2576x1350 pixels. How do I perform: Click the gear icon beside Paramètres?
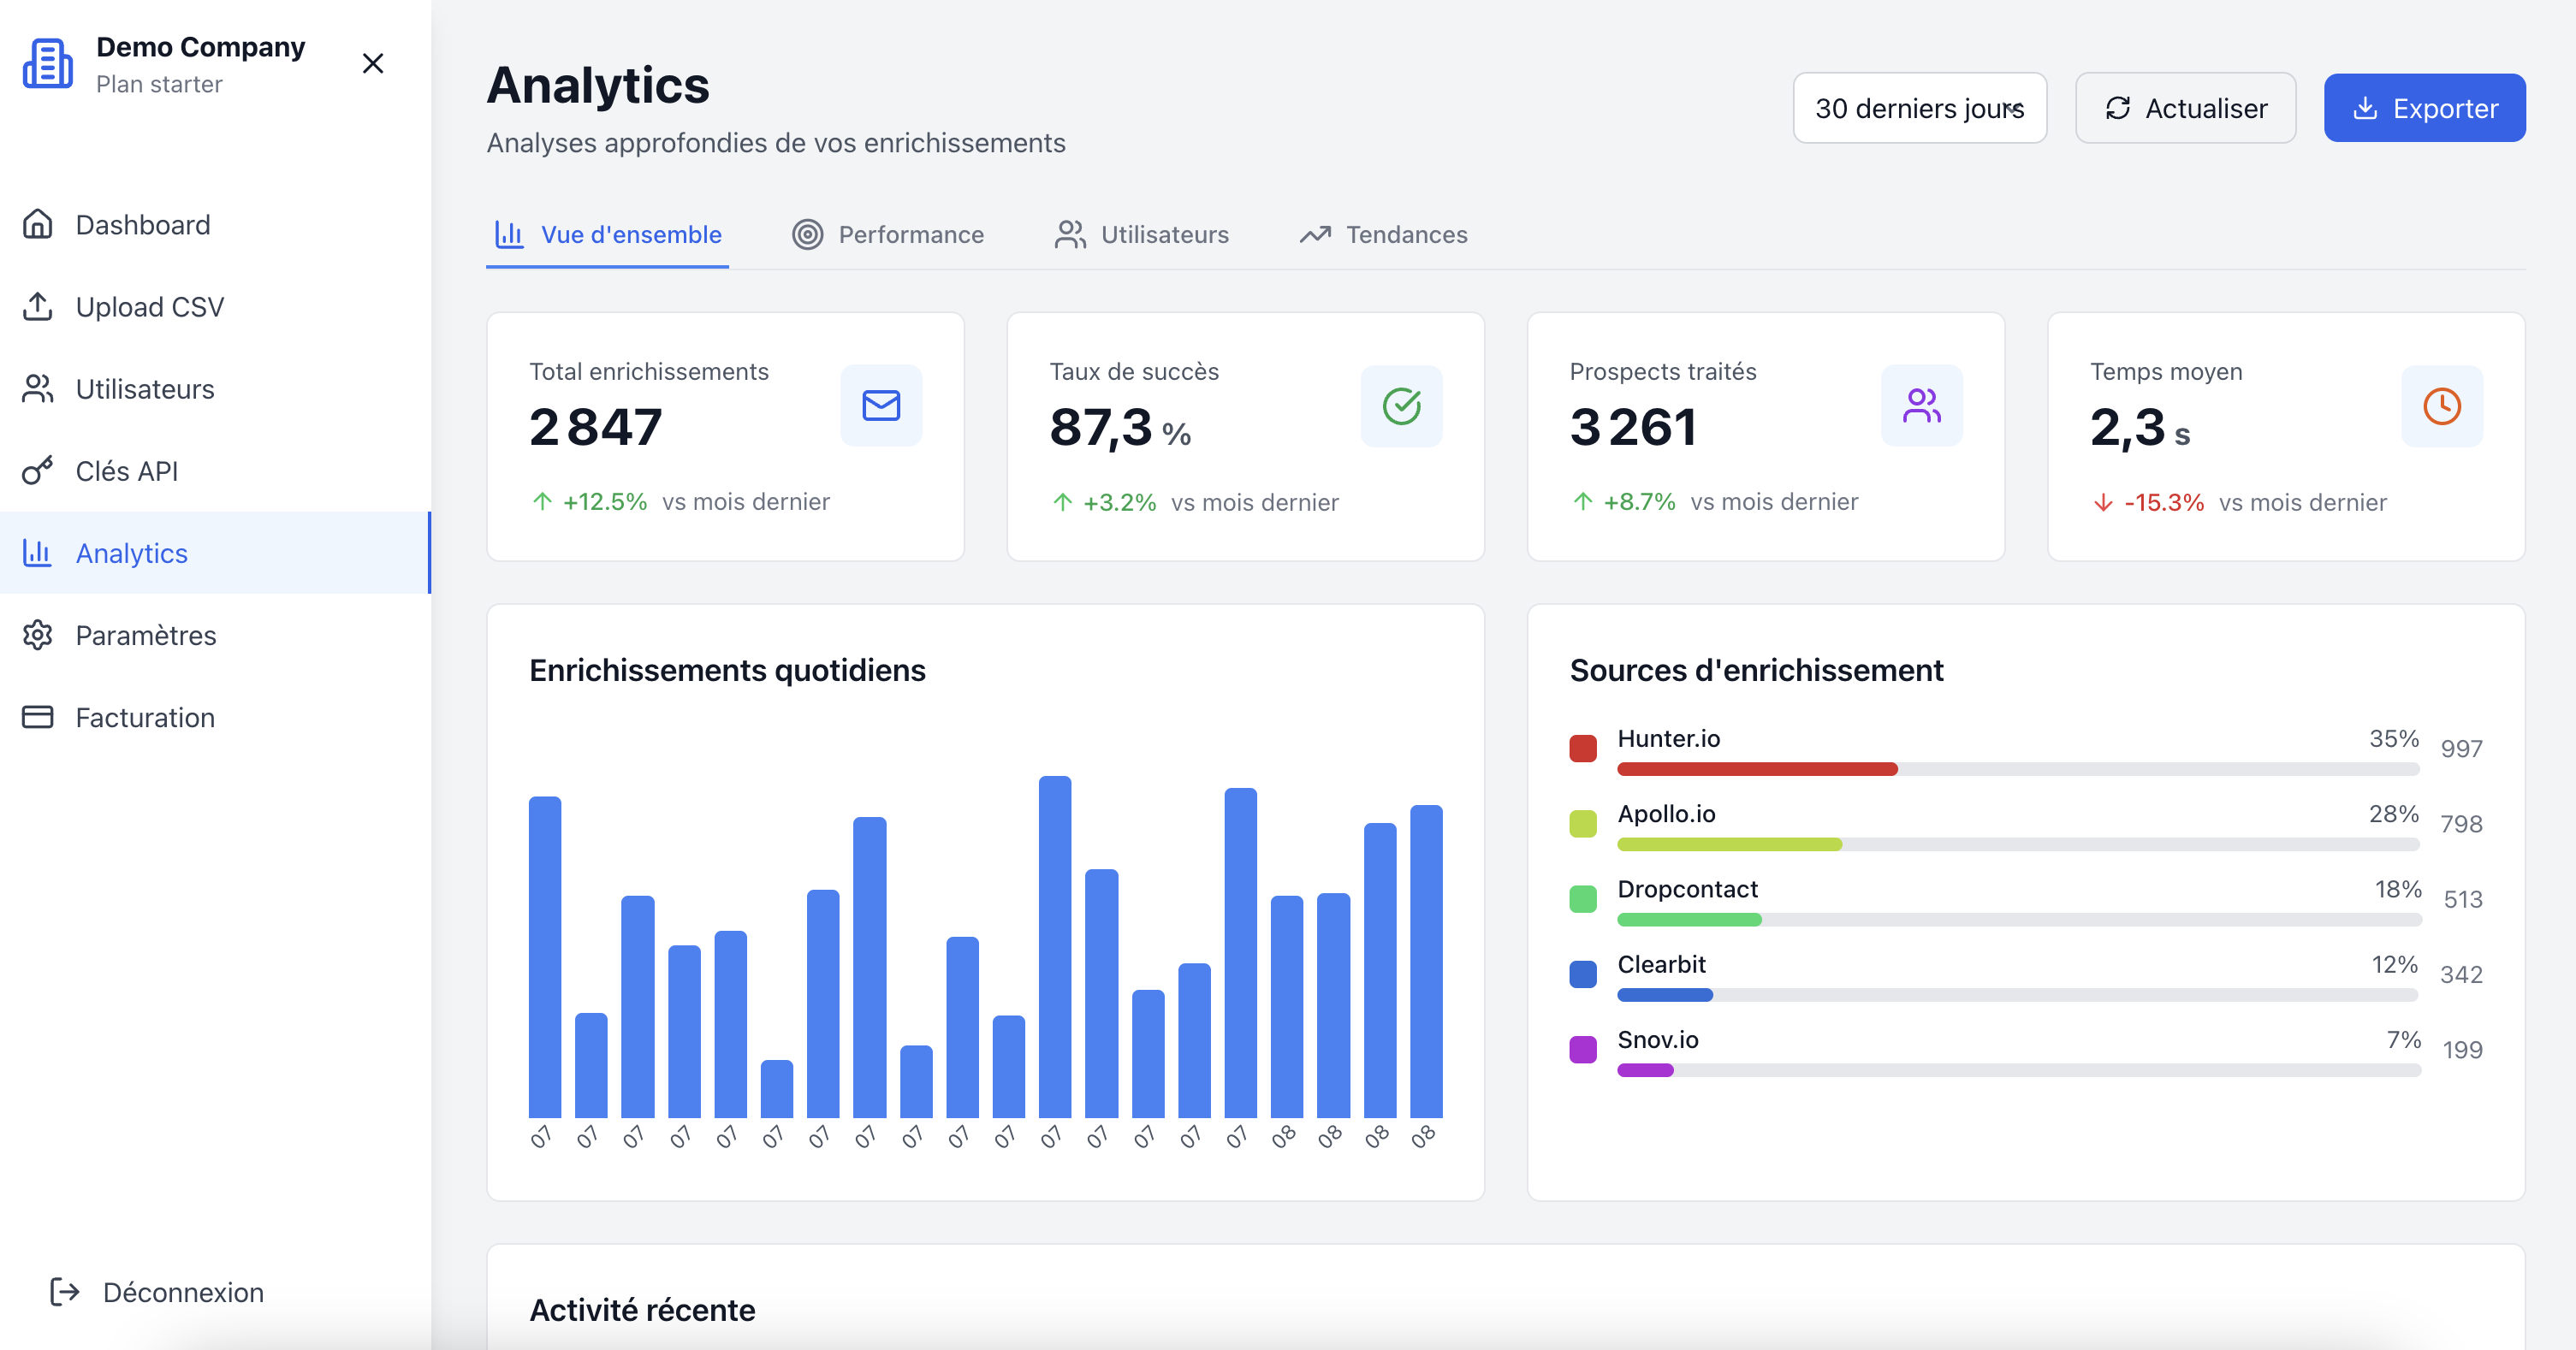[38, 635]
